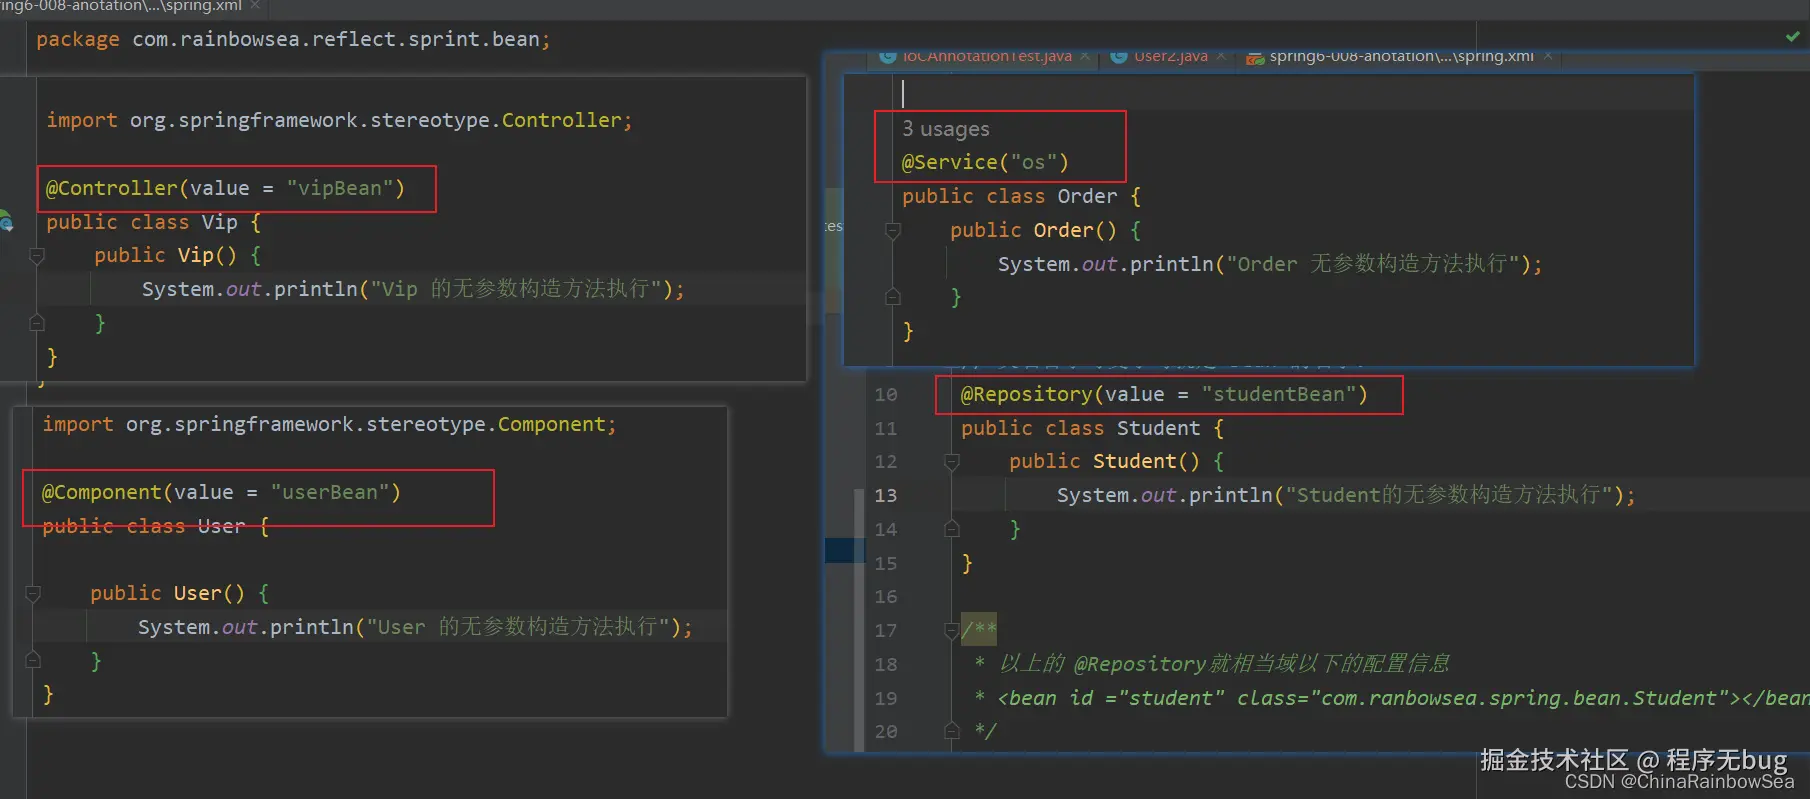Click the green inspection checkmark icon
The height and width of the screenshot is (799, 1810).
(1792, 36)
